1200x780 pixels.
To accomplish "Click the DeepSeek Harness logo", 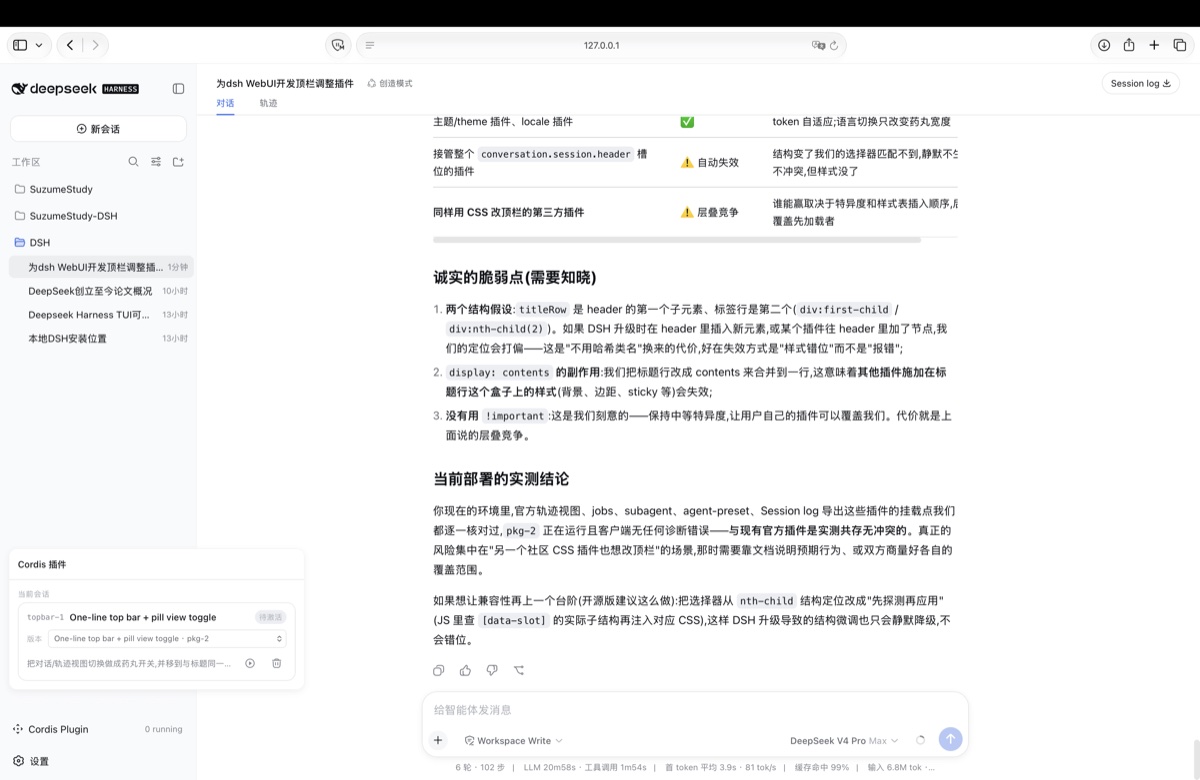I will pyautogui.click(x=75, y=88).
